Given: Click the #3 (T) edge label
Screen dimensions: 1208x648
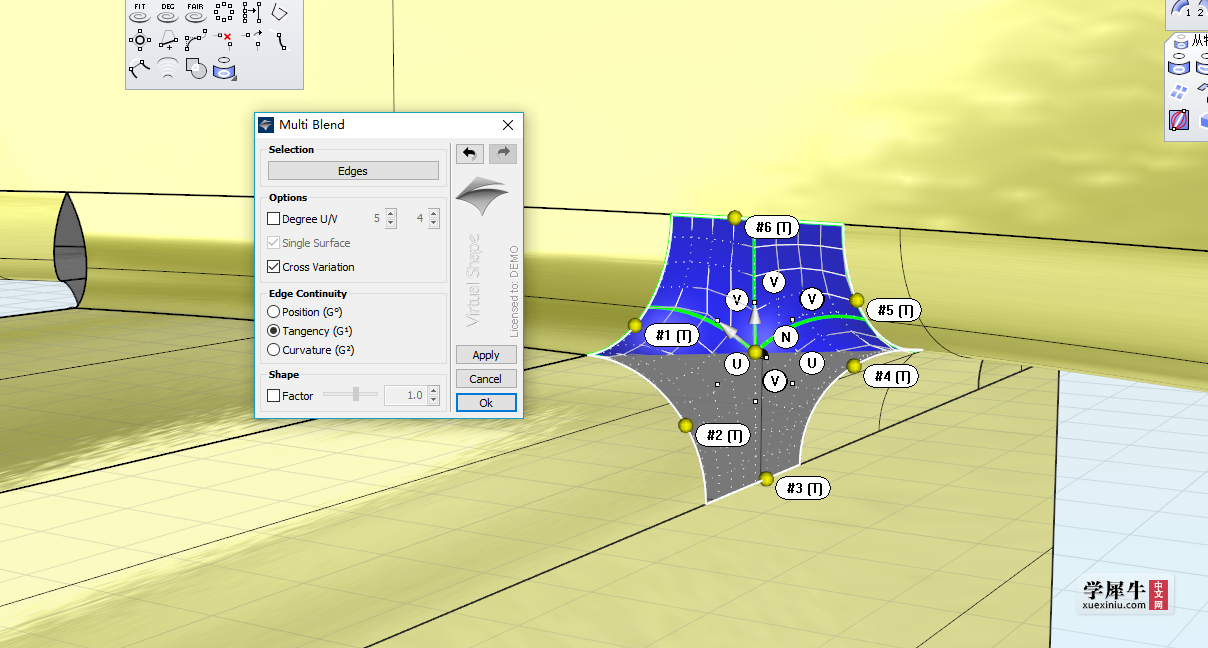Looking at the screenshot, I should (x=803, y=488).
